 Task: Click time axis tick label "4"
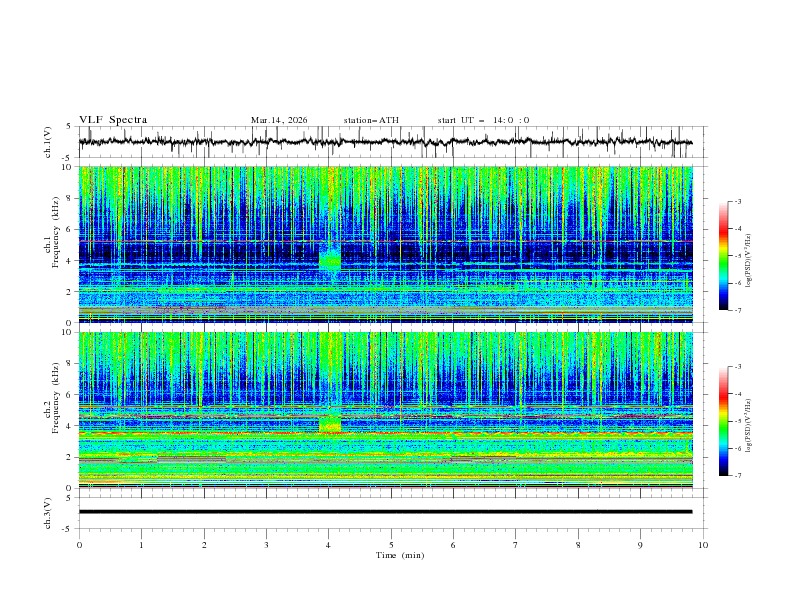click(329, 545)
